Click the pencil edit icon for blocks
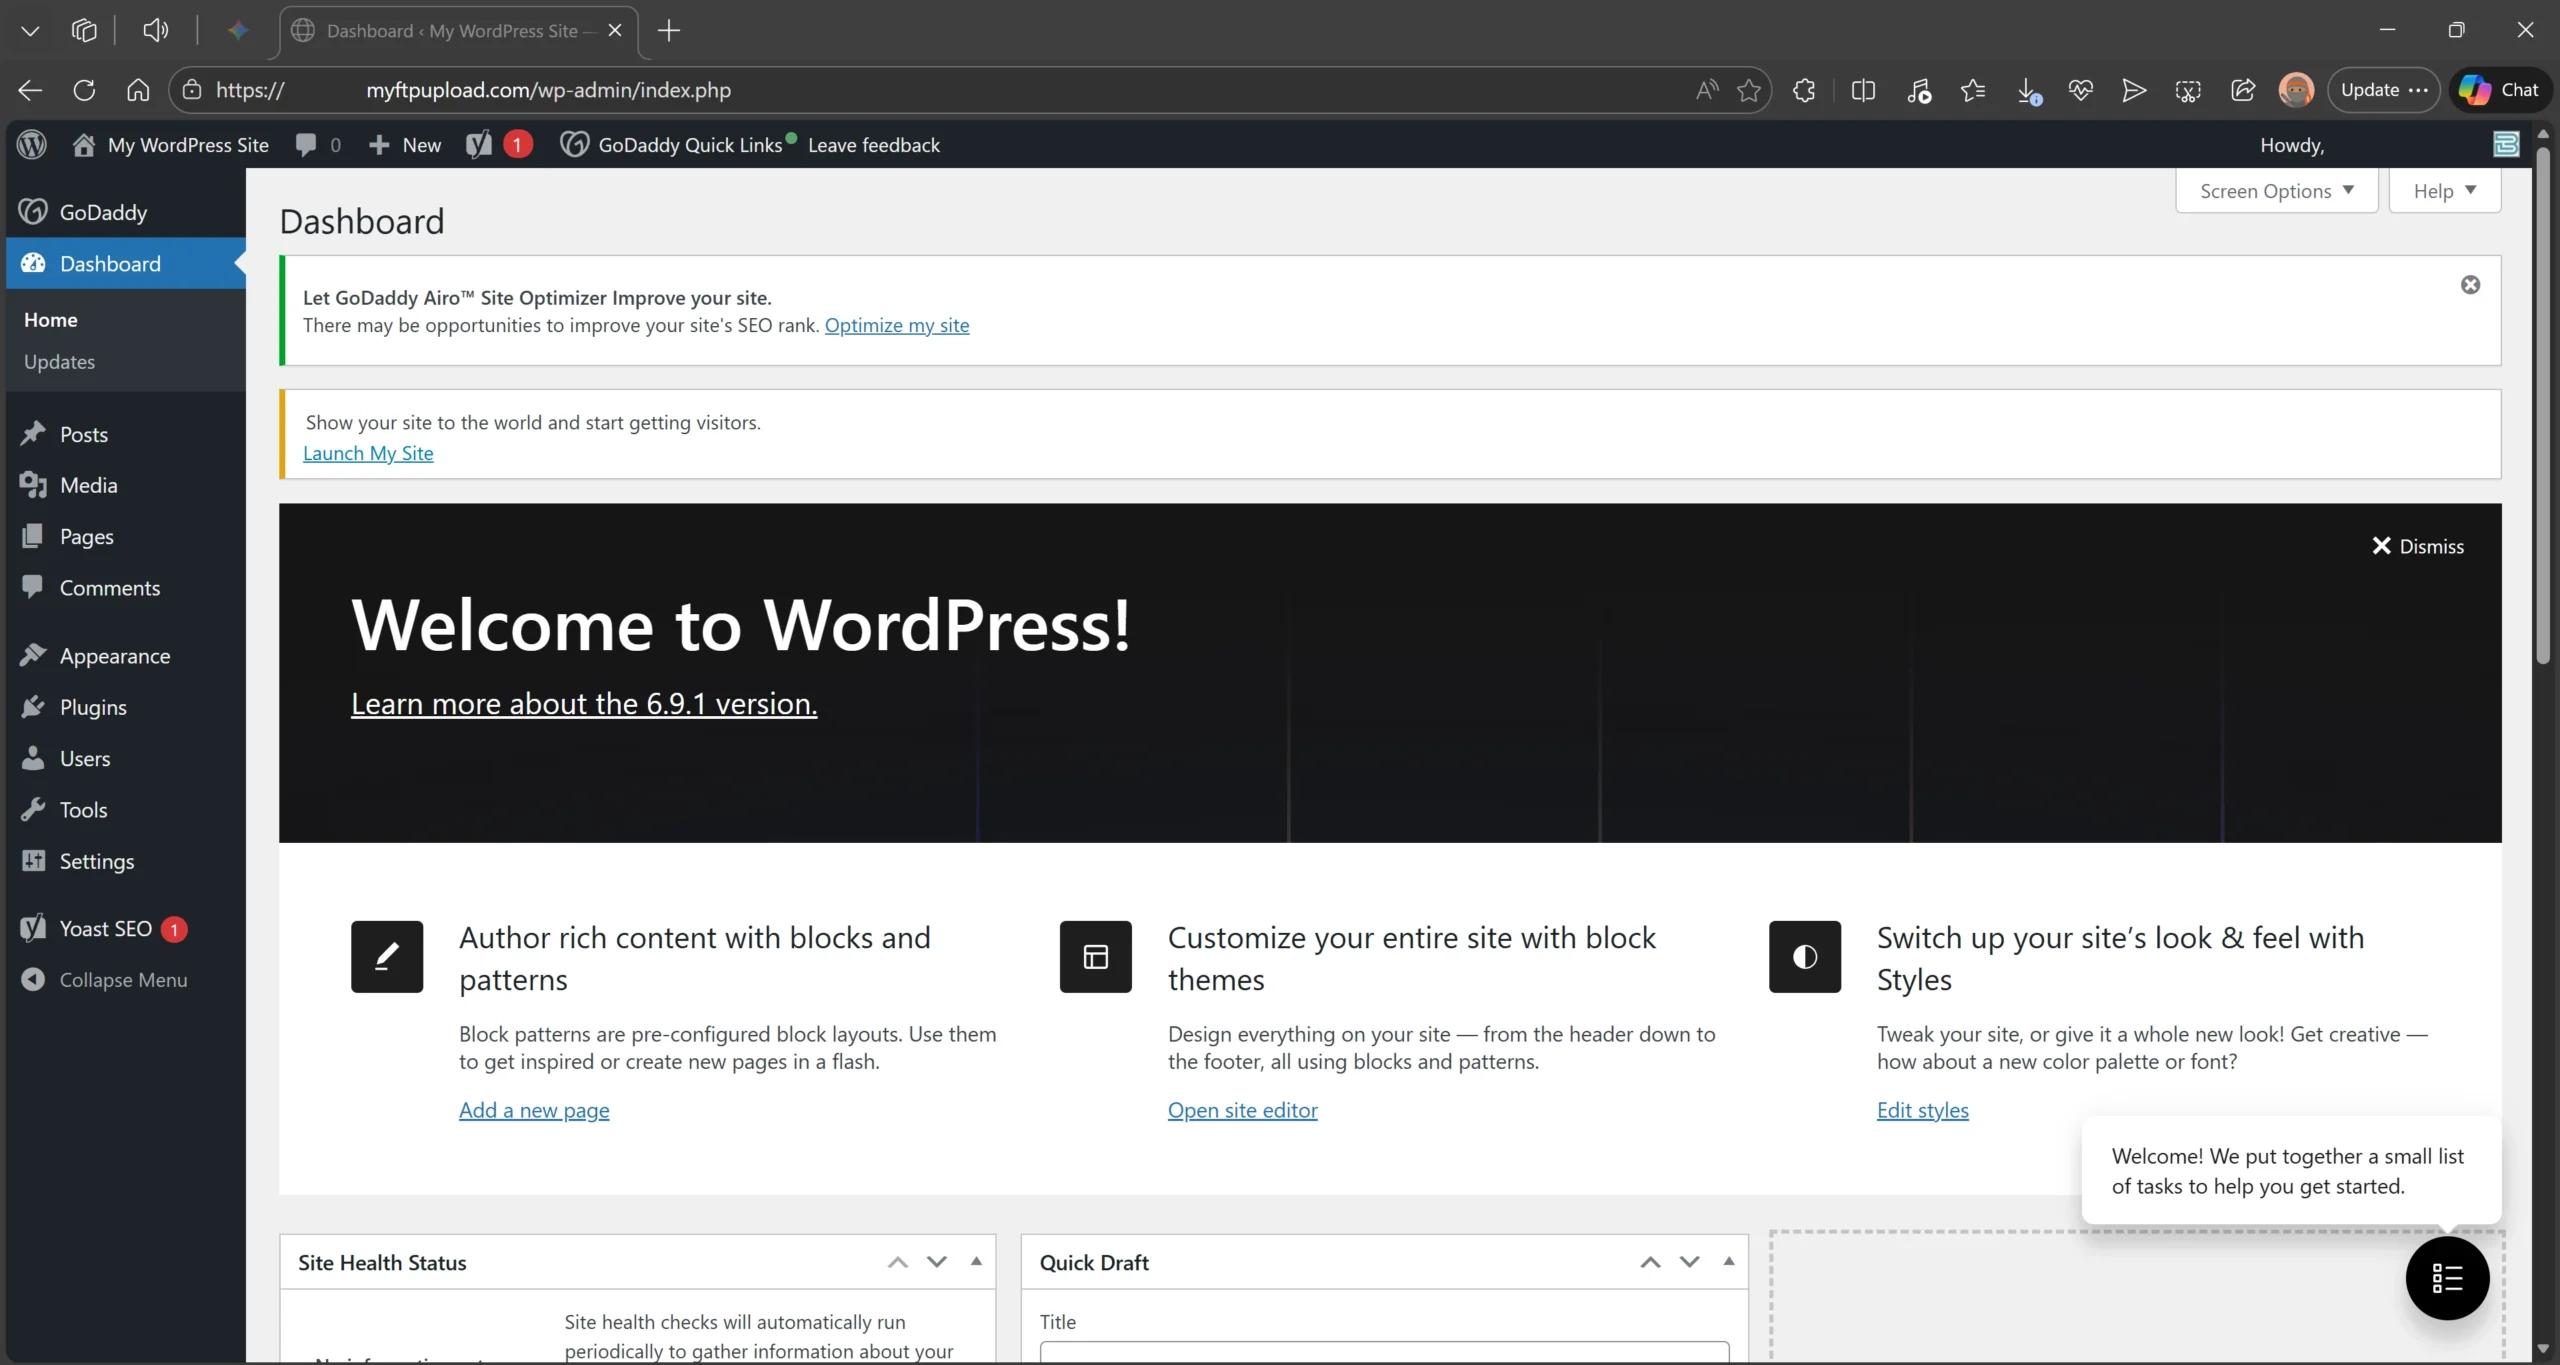 point(387,957)
